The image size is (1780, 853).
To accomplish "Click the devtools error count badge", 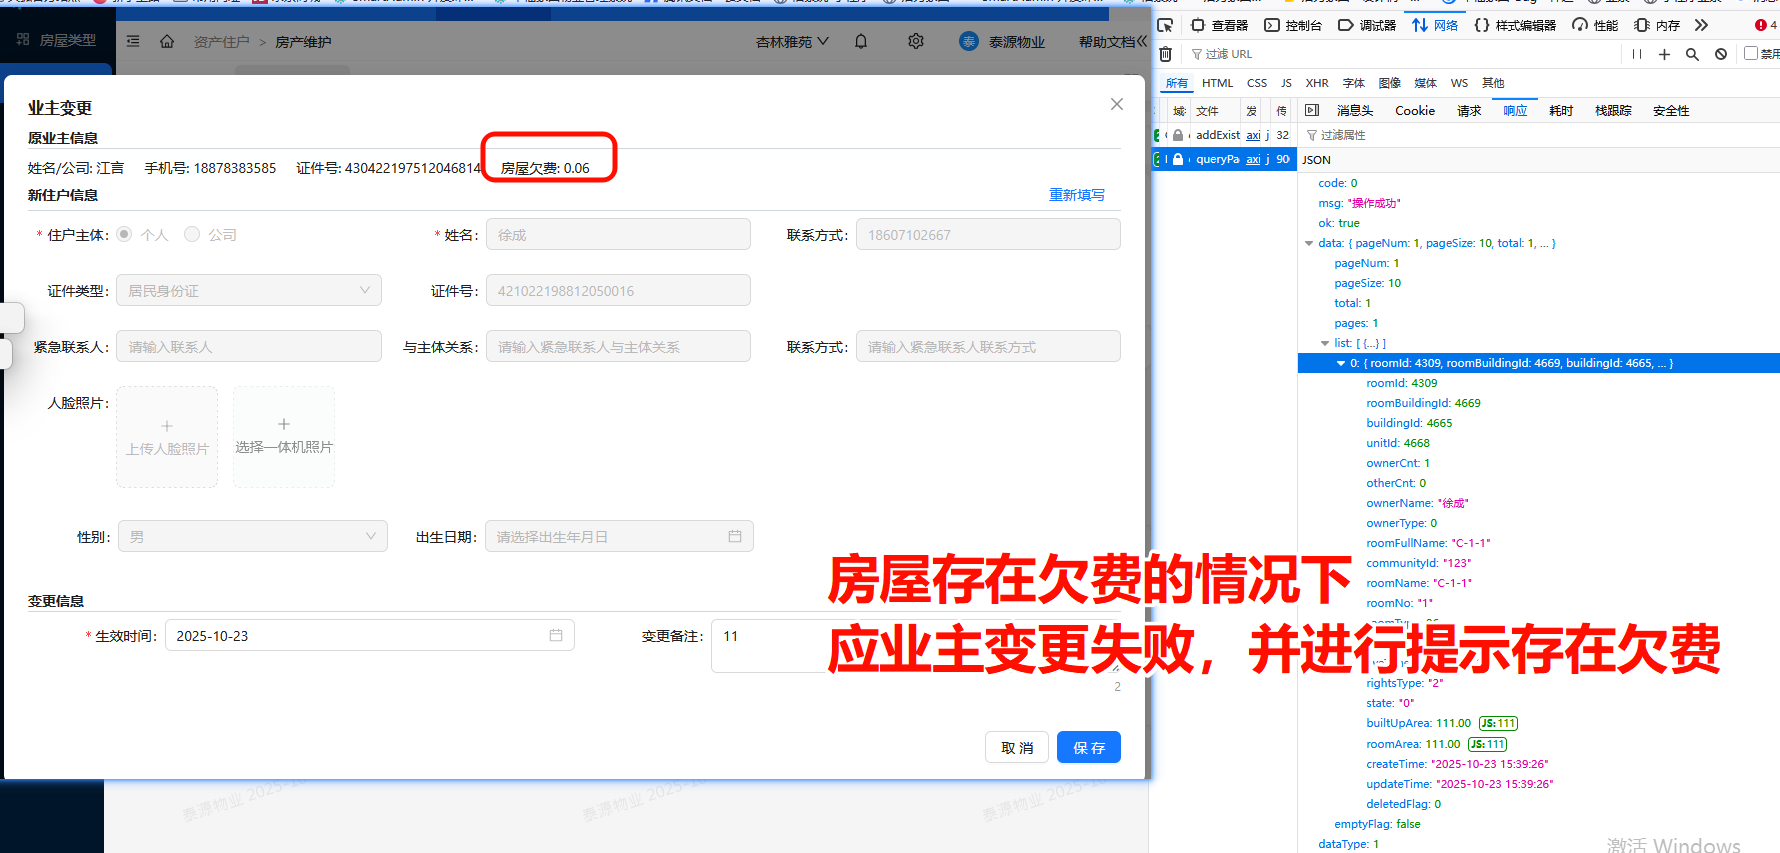I will click(x=1765, y=25).
